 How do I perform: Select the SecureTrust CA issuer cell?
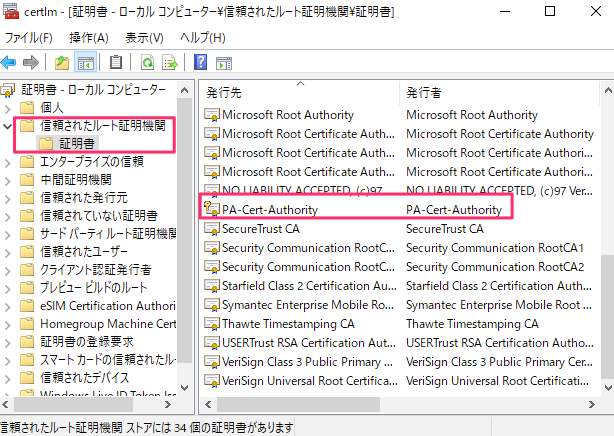[445, 229]
